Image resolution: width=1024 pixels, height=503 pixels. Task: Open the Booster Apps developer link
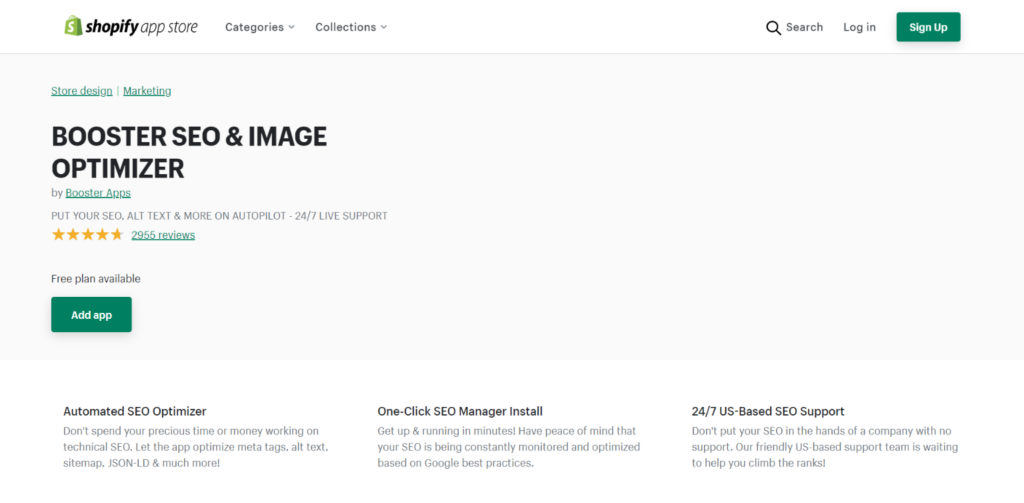98,193
